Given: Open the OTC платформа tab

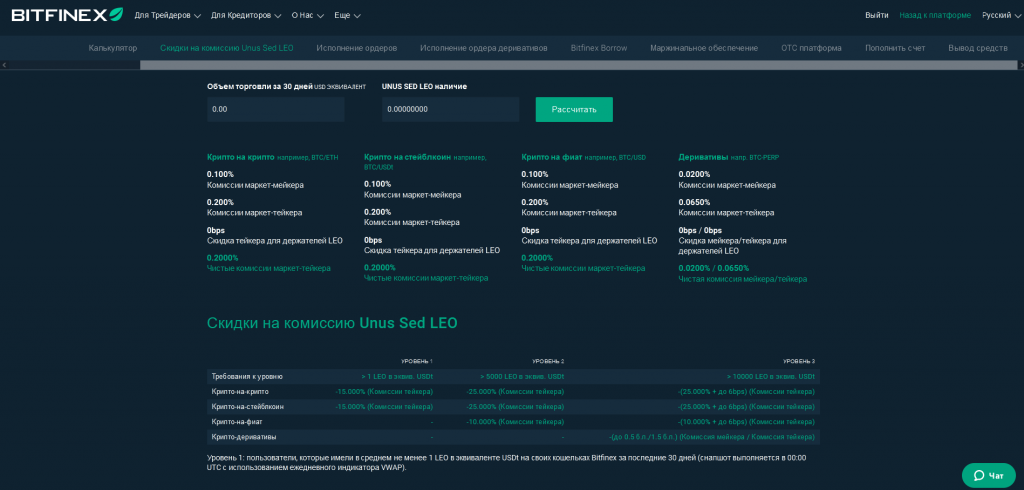Looking at the screenshot, I should (811, 48).
